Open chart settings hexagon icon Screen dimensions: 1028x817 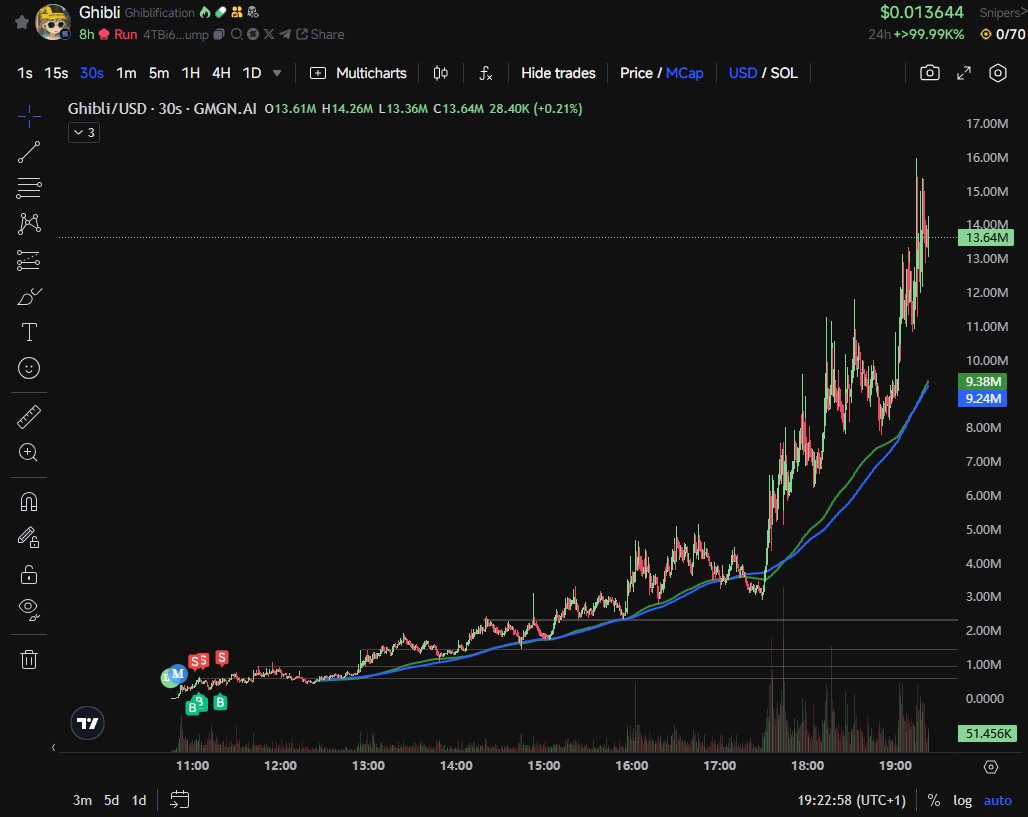[997, 73]
